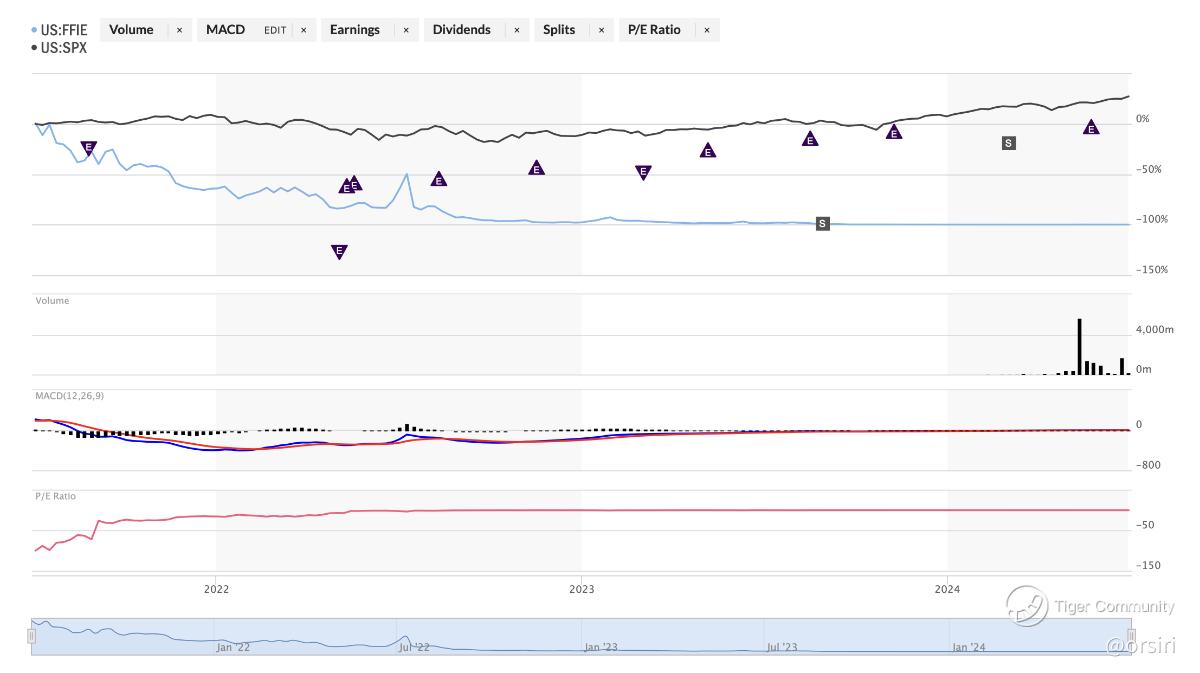Click the navigator at Jul '22

click(414, 648)
